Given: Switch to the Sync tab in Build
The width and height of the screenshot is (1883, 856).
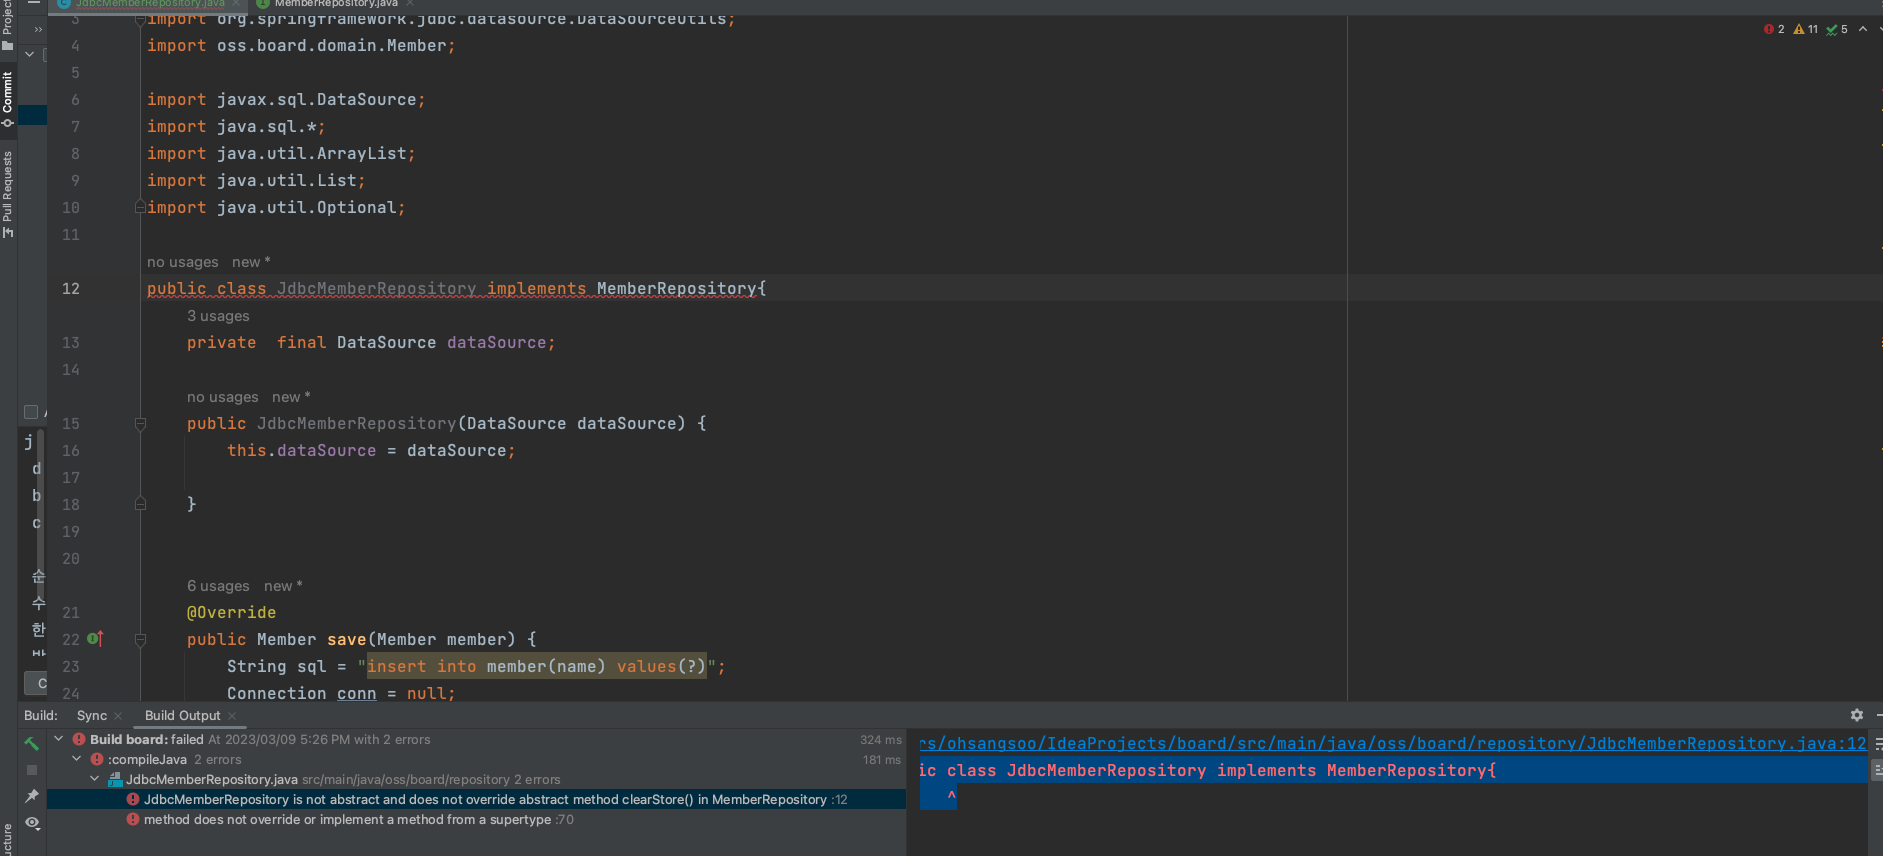Looking at the screenshot, I should [91, 715].
